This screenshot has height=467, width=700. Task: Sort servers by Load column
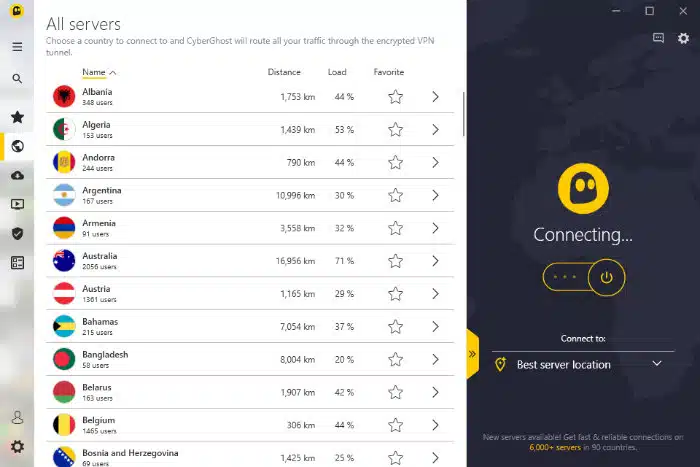click(x=337, y=72)
